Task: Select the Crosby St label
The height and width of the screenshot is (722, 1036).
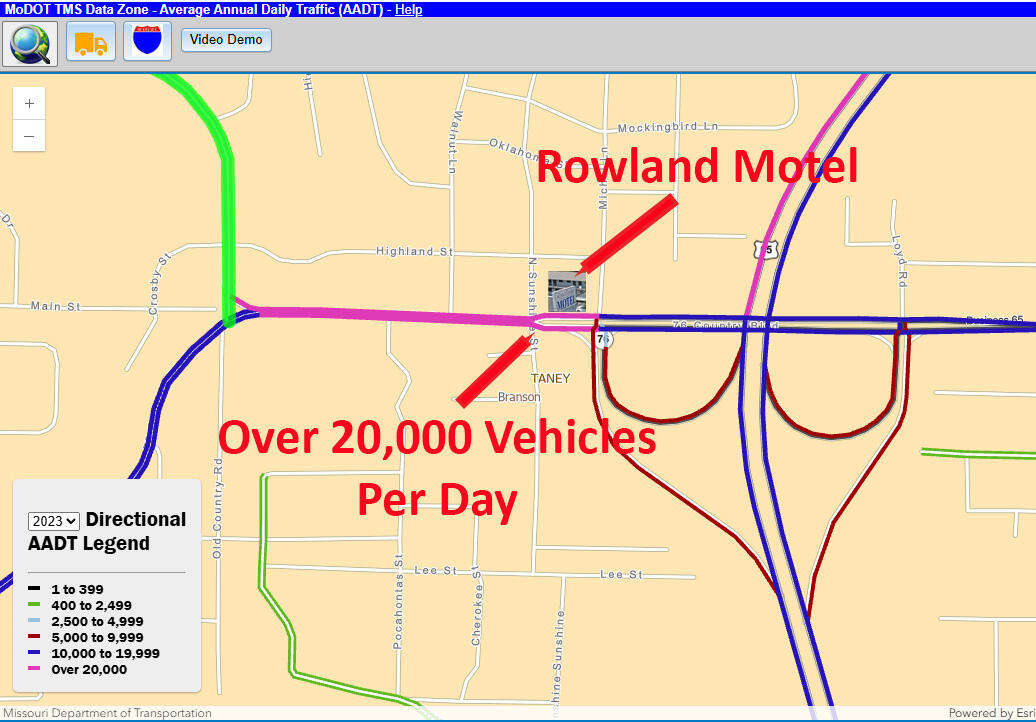Action: (159, 284)
